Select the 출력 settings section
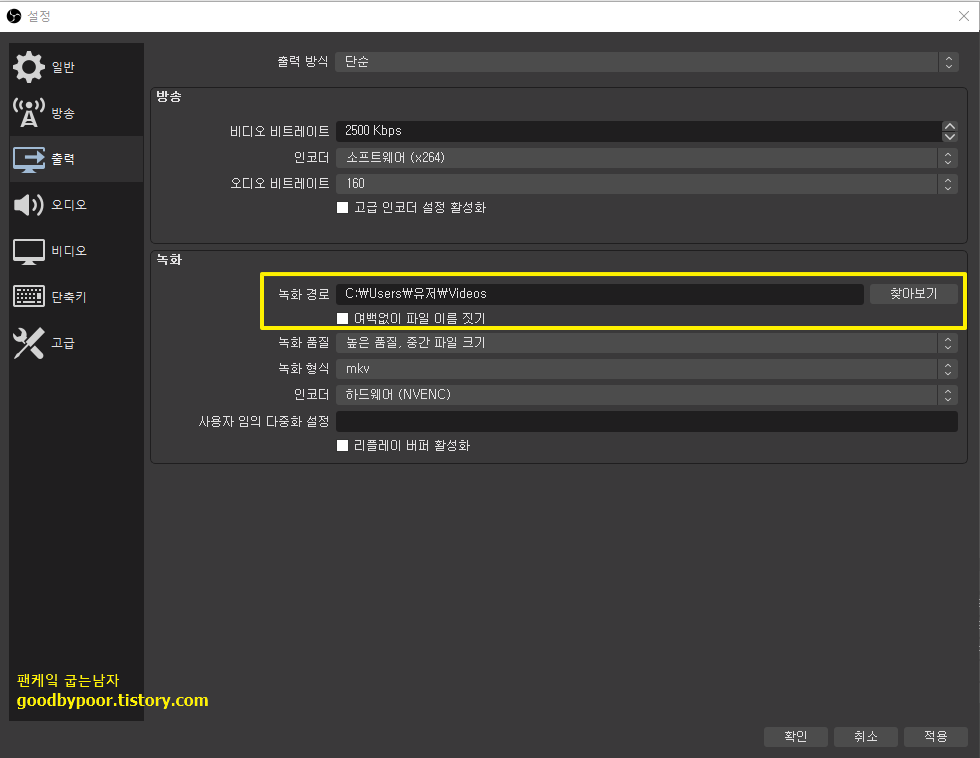Image resolution: width=980 pixels, height=758 pixels. 76,159
